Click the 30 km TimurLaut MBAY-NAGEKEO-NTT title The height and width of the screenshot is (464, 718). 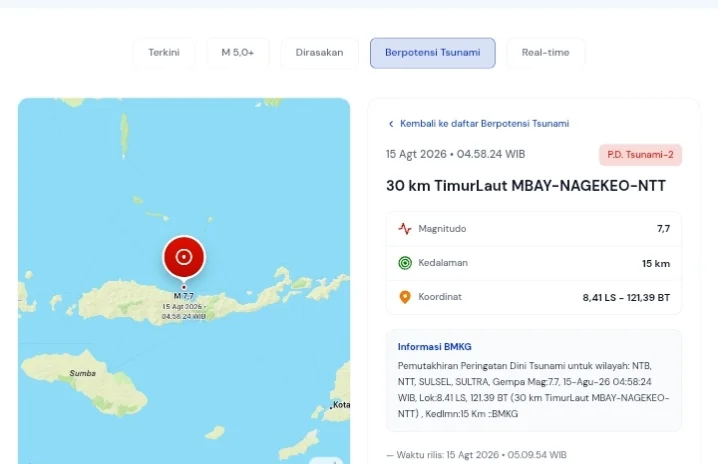(x=526, y=186)
